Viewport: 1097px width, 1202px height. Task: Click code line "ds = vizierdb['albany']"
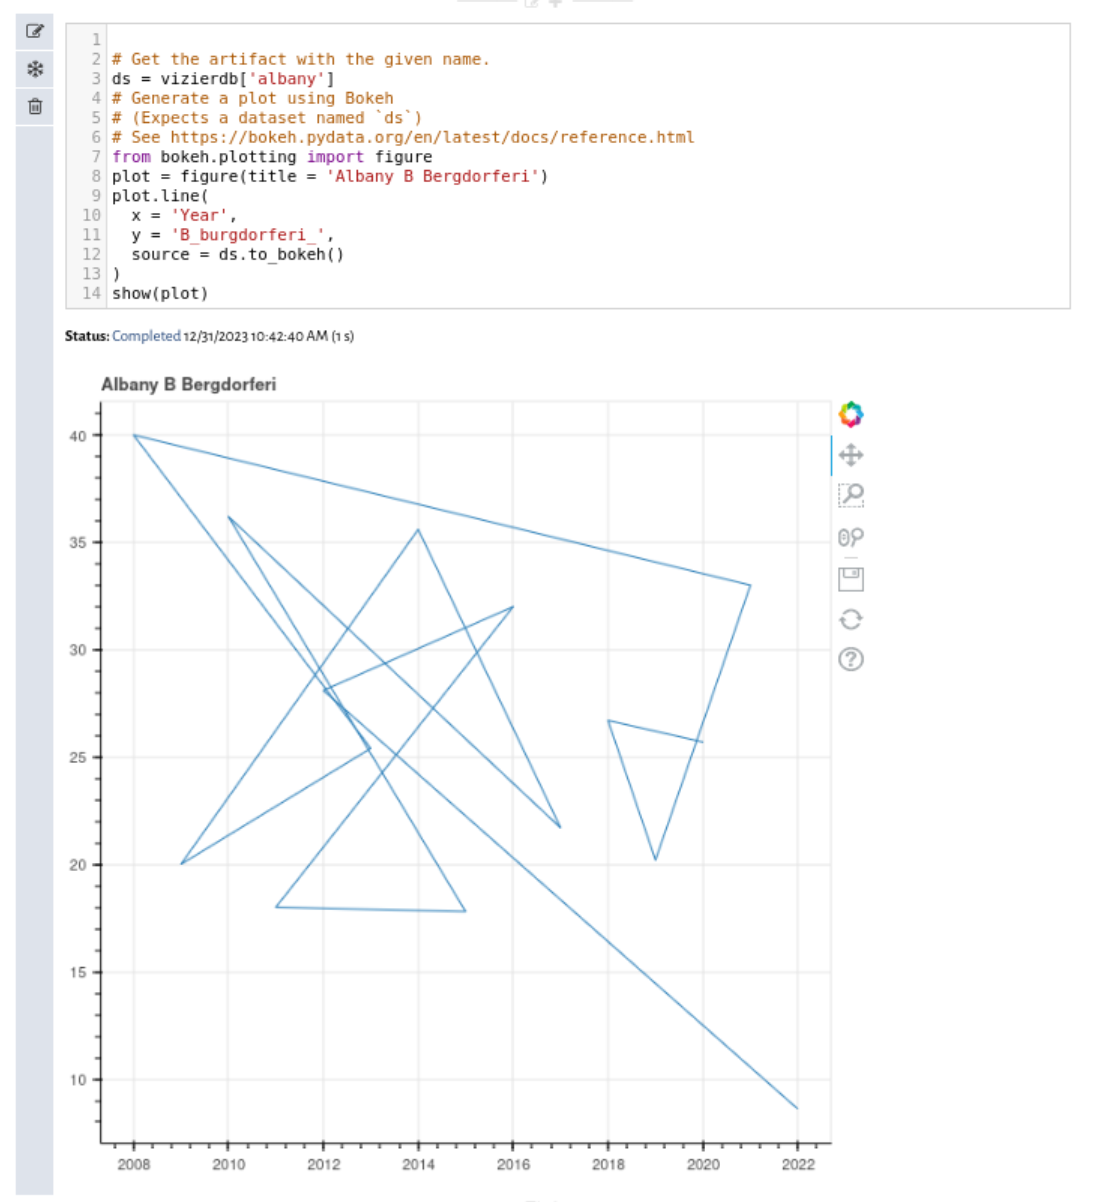[223, 78]
